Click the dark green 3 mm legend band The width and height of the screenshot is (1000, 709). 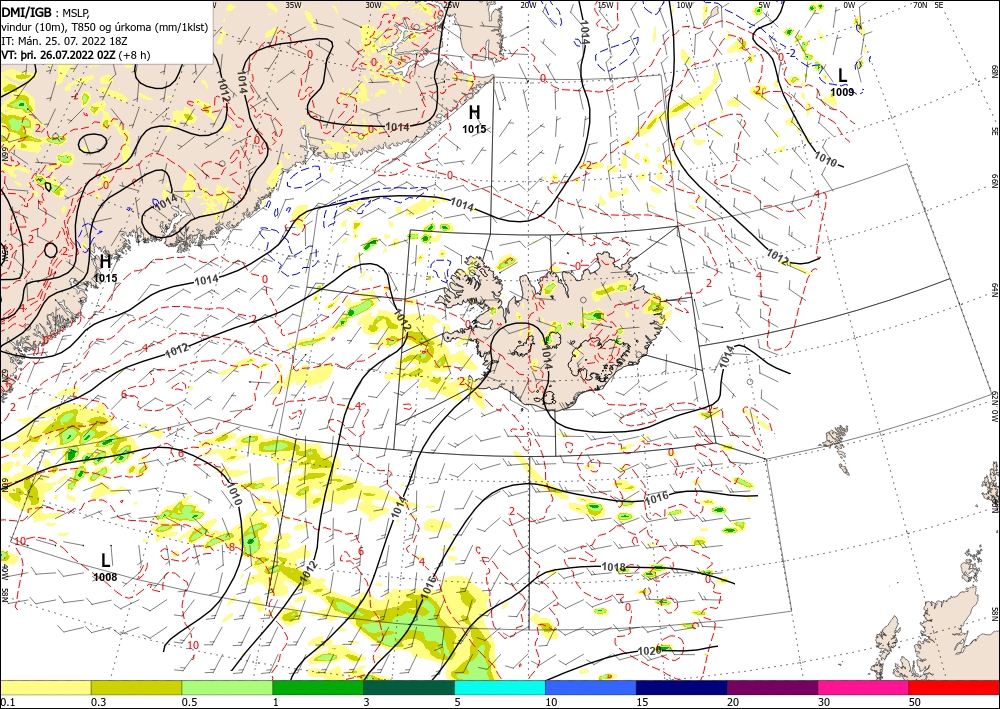[409, 687]
